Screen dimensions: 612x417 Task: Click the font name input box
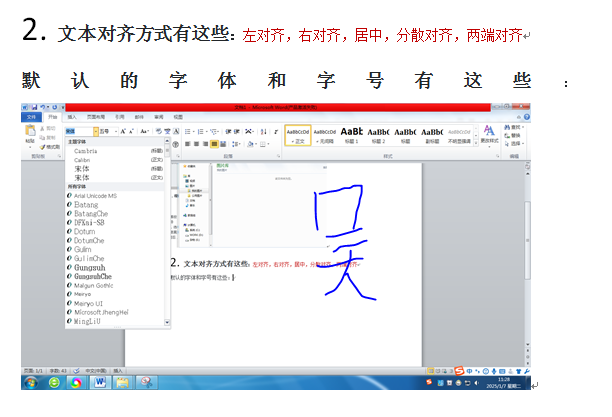tap(79, 132)
